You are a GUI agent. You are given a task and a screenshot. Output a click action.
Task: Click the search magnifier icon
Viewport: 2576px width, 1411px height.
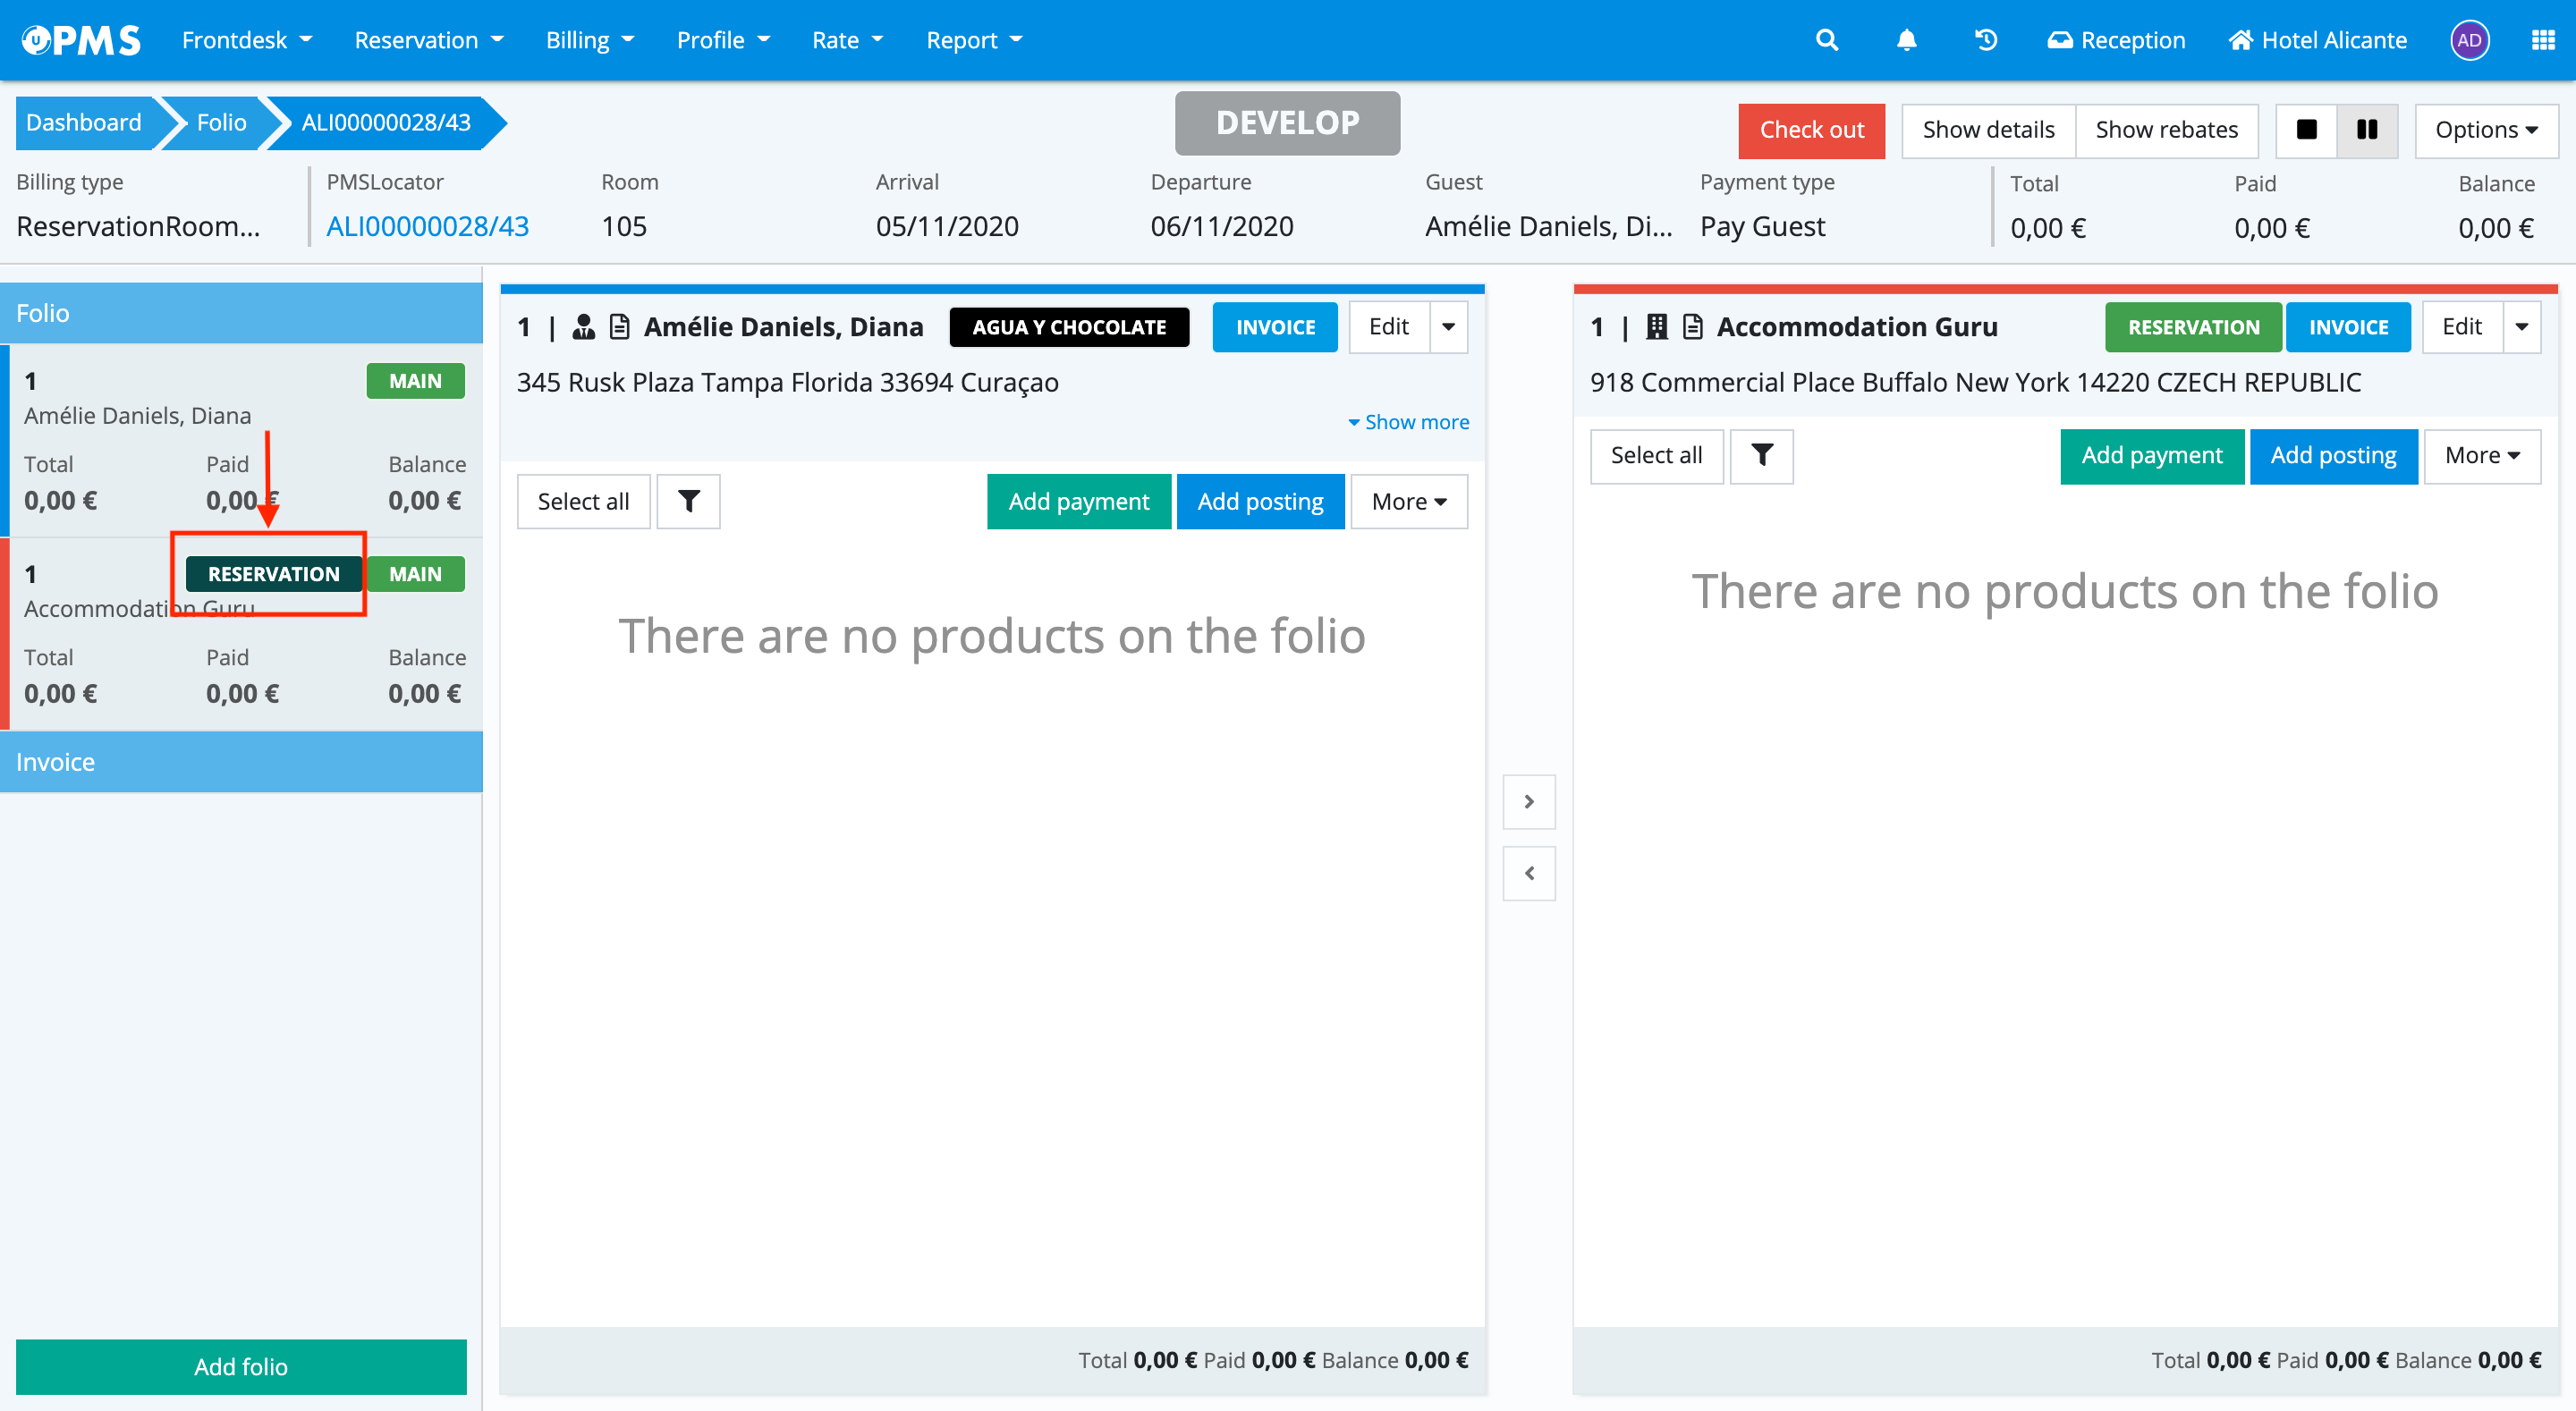click(1826, 40)
